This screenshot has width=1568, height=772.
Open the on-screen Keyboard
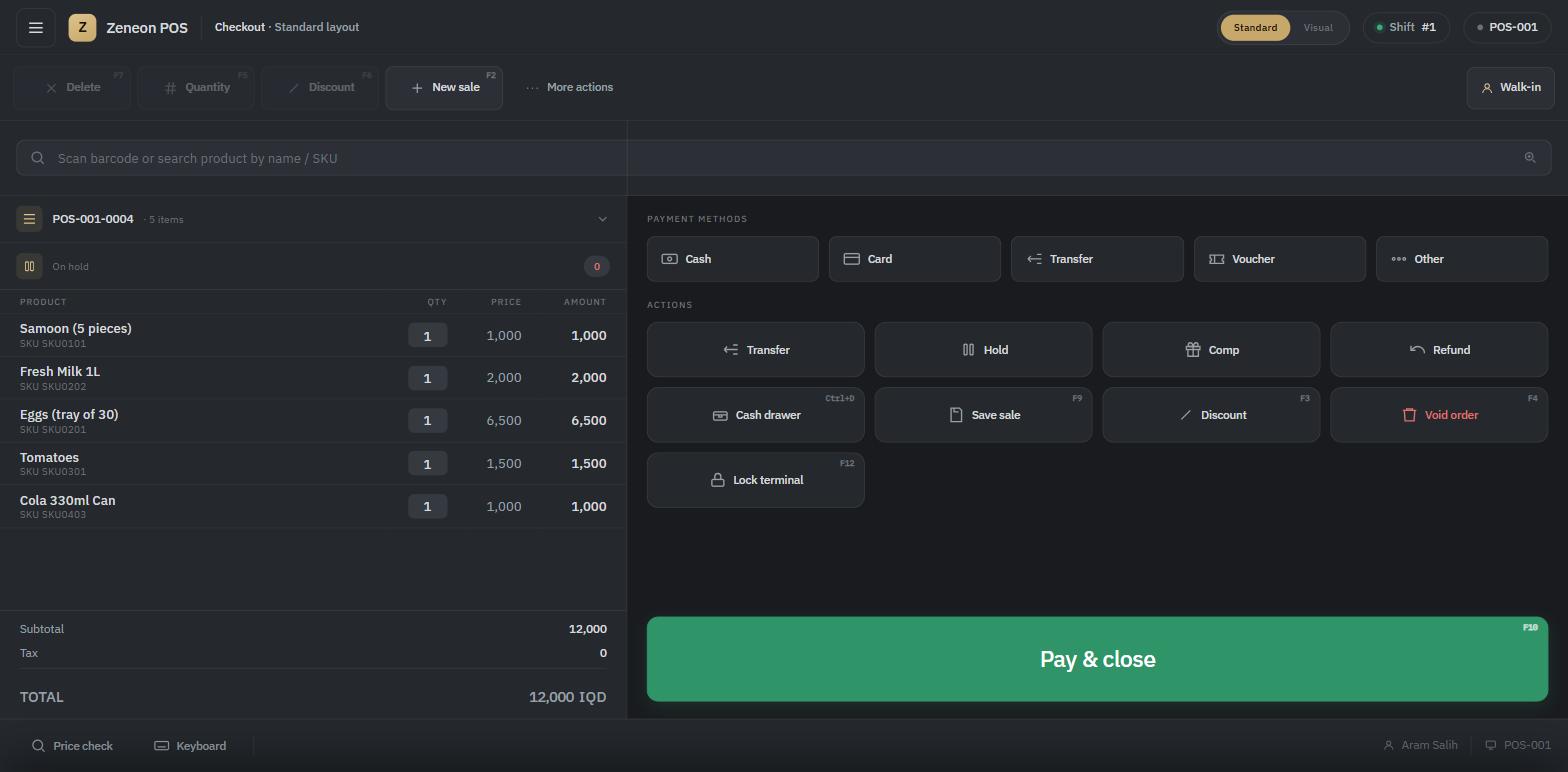(190, 746)
